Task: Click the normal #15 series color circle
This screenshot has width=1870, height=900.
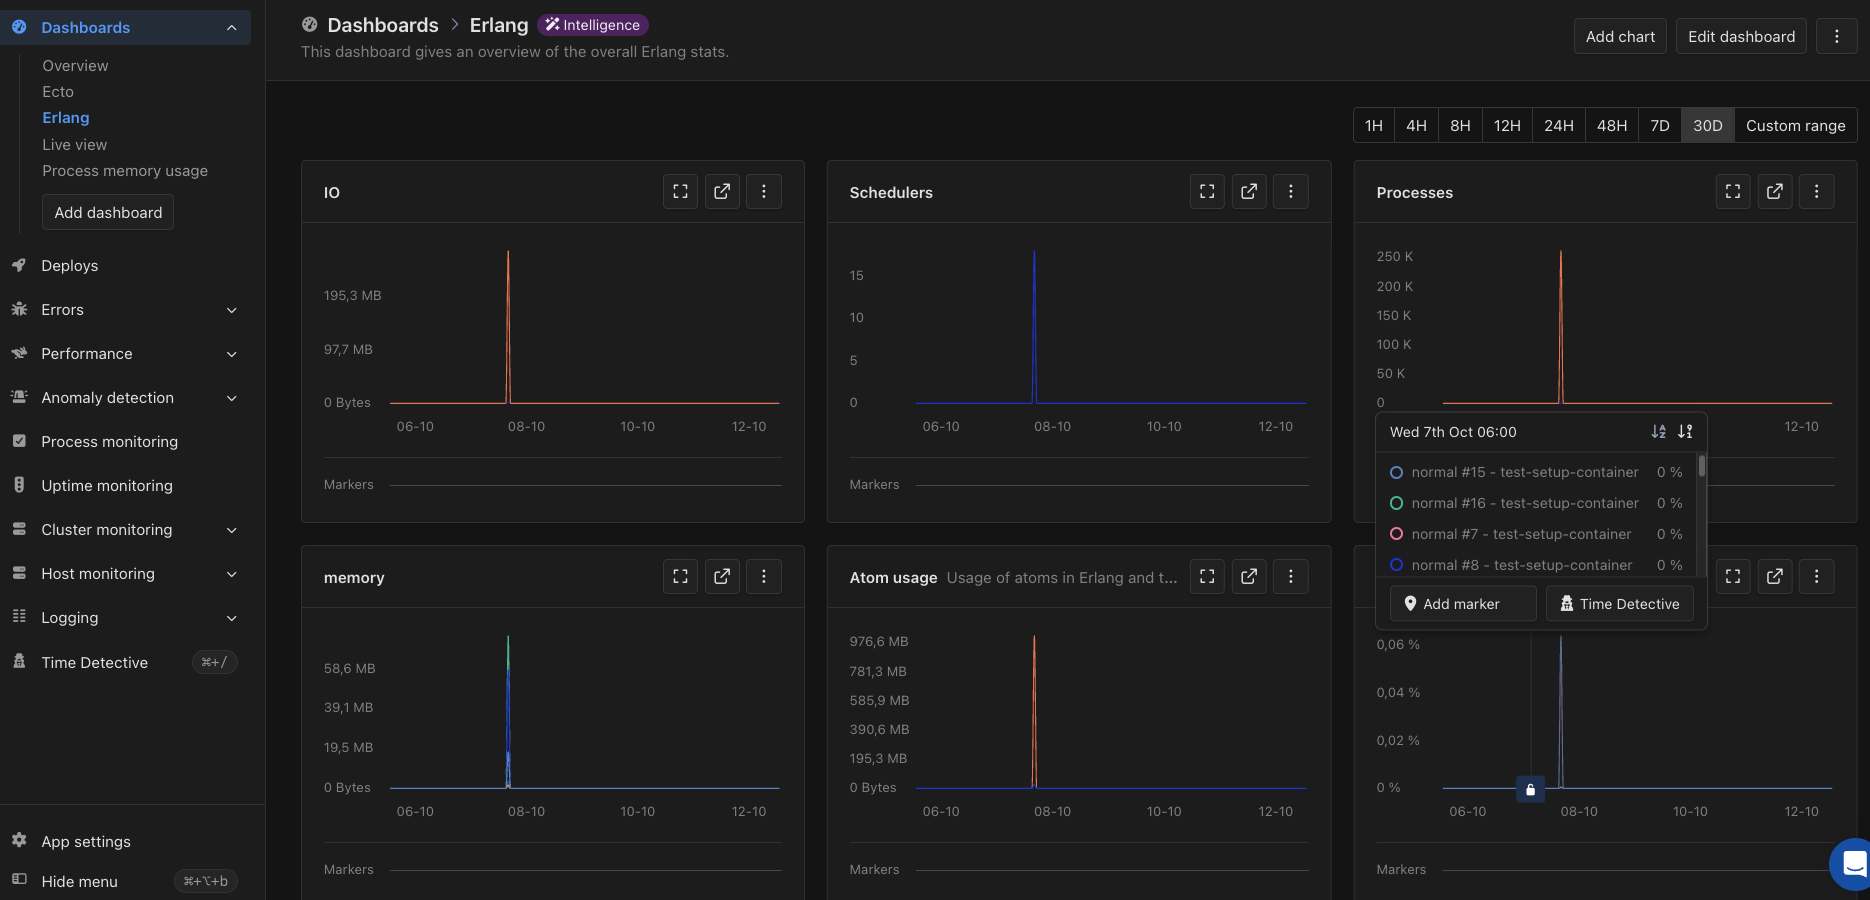Action: pos(1397,472)
